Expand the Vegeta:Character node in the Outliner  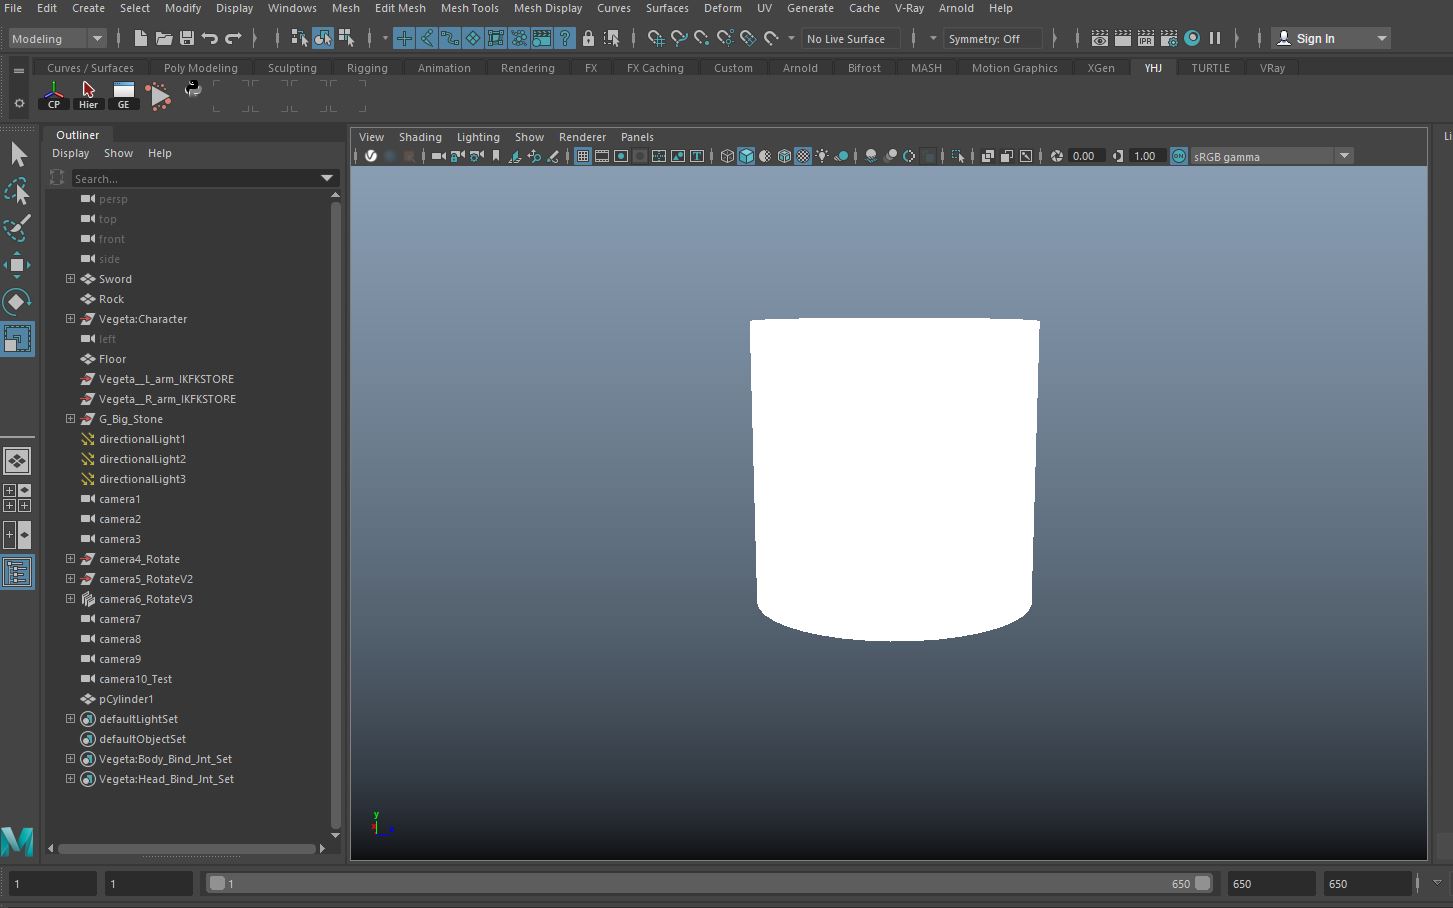point(69,318)
